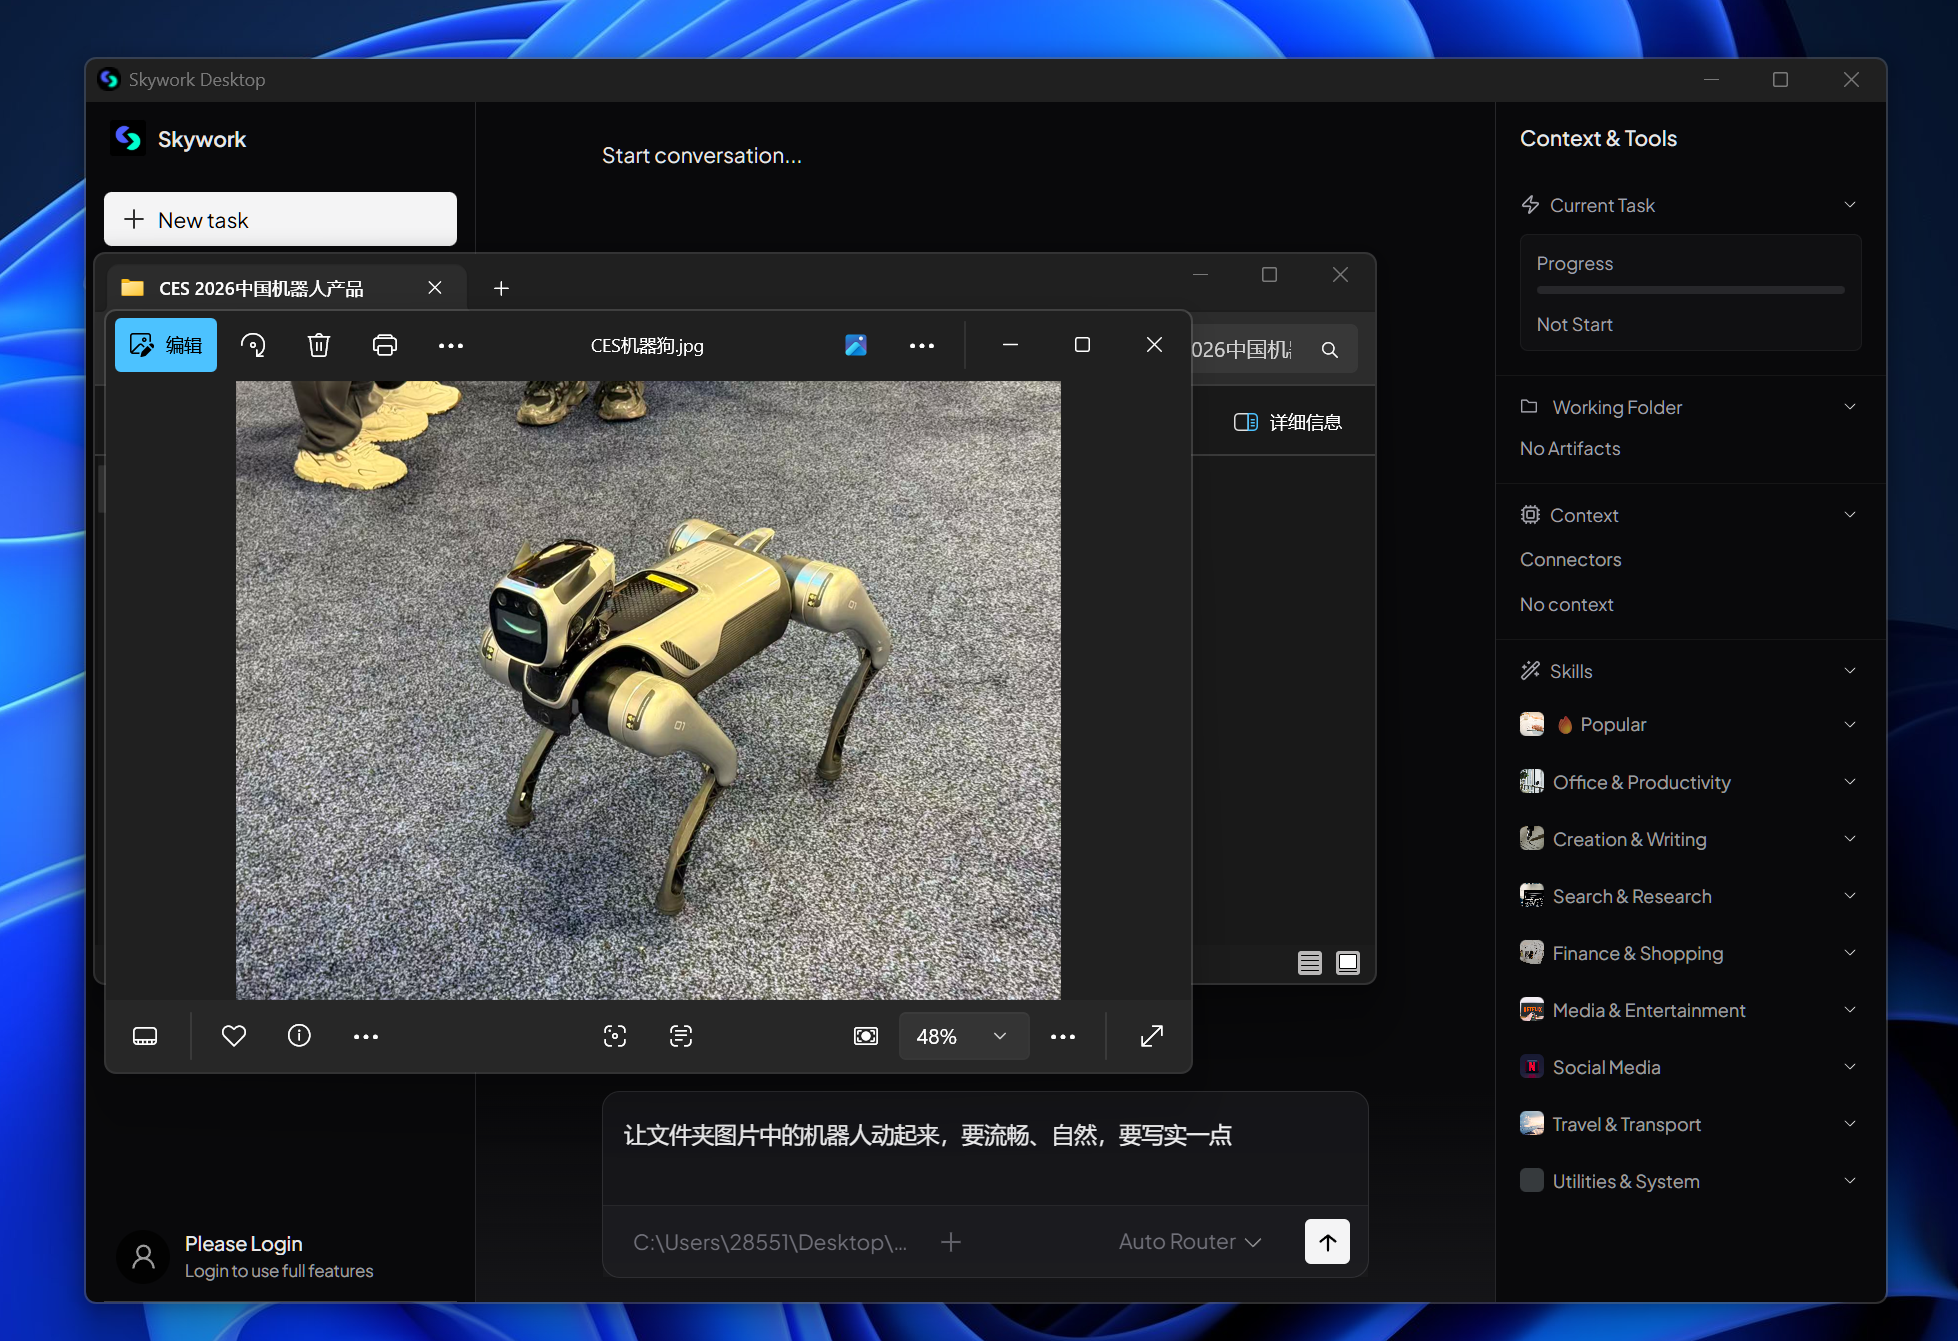1958x1341 pixels.
Task: Click the delete trash icon in Photos
Action: pyautogui.click(x=318, y=345)
